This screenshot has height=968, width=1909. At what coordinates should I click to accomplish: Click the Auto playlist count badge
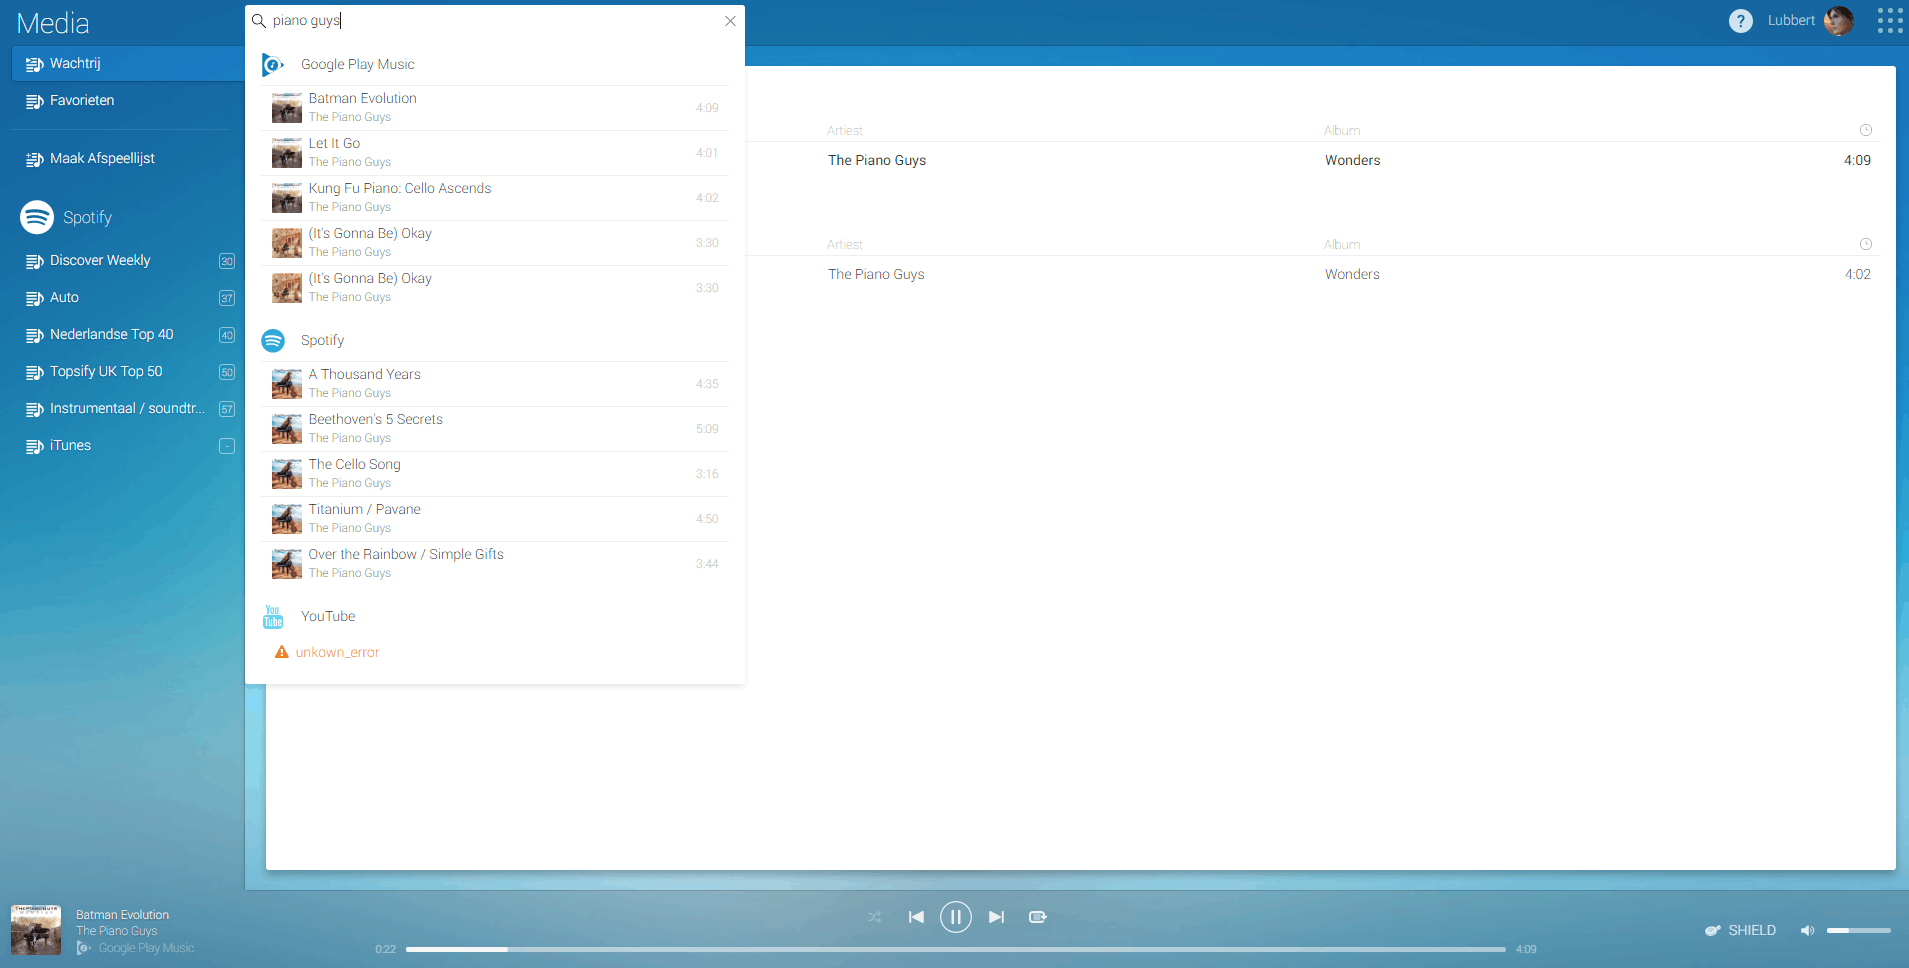(227, 298)
